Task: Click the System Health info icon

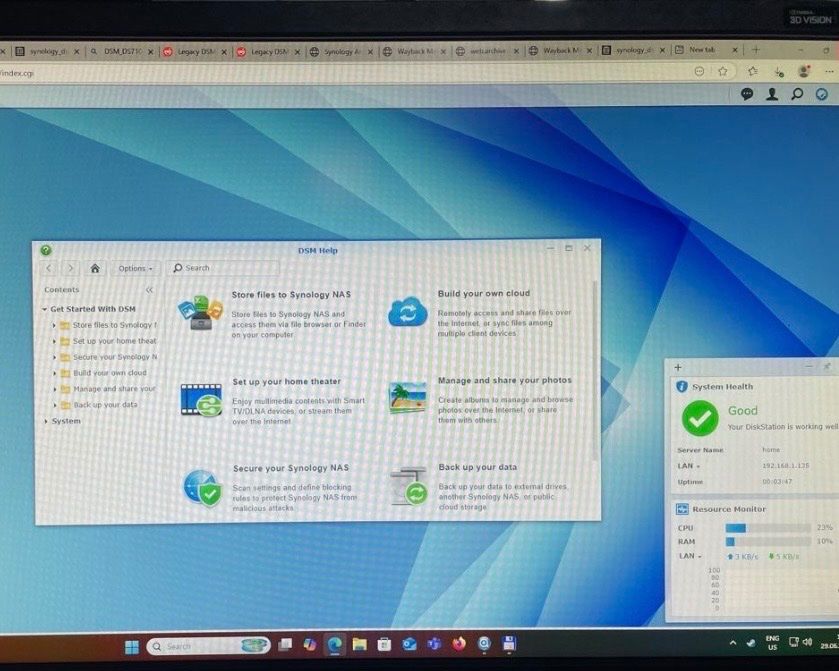Action: point(682,386)
